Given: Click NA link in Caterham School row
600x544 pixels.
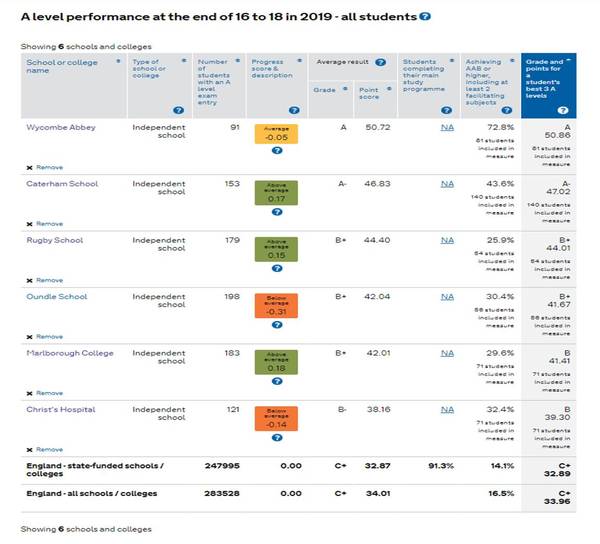Looking at the screenshot, I should (x=447, y=184).
